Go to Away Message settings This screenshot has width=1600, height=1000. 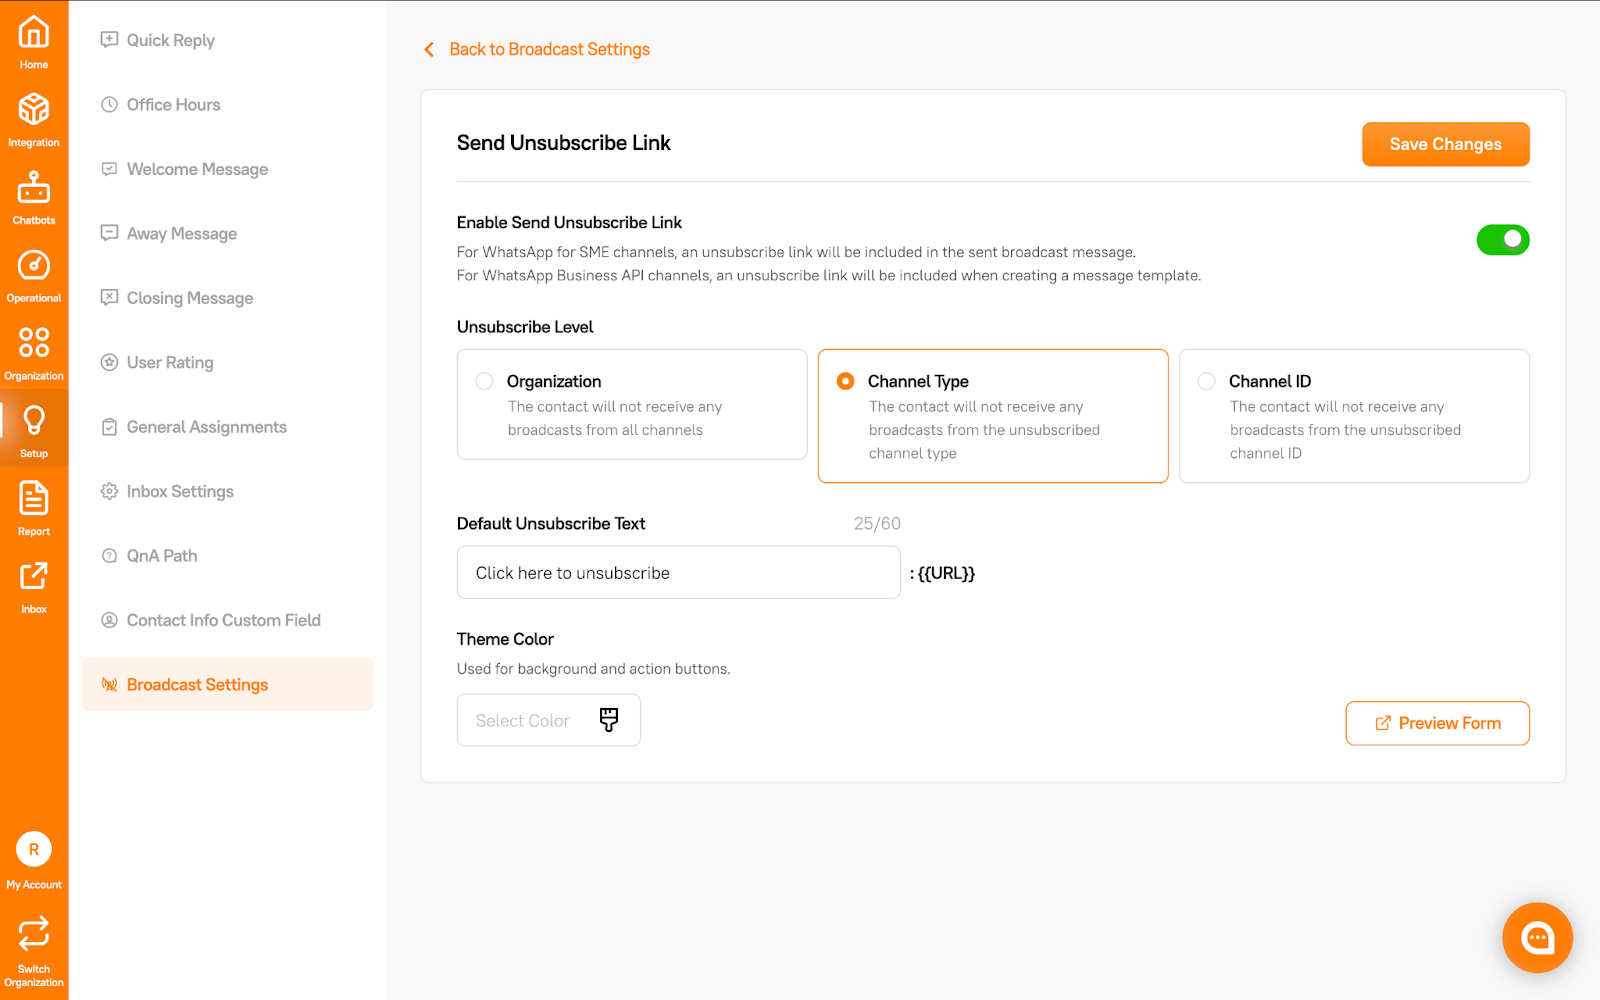(228, 233)
